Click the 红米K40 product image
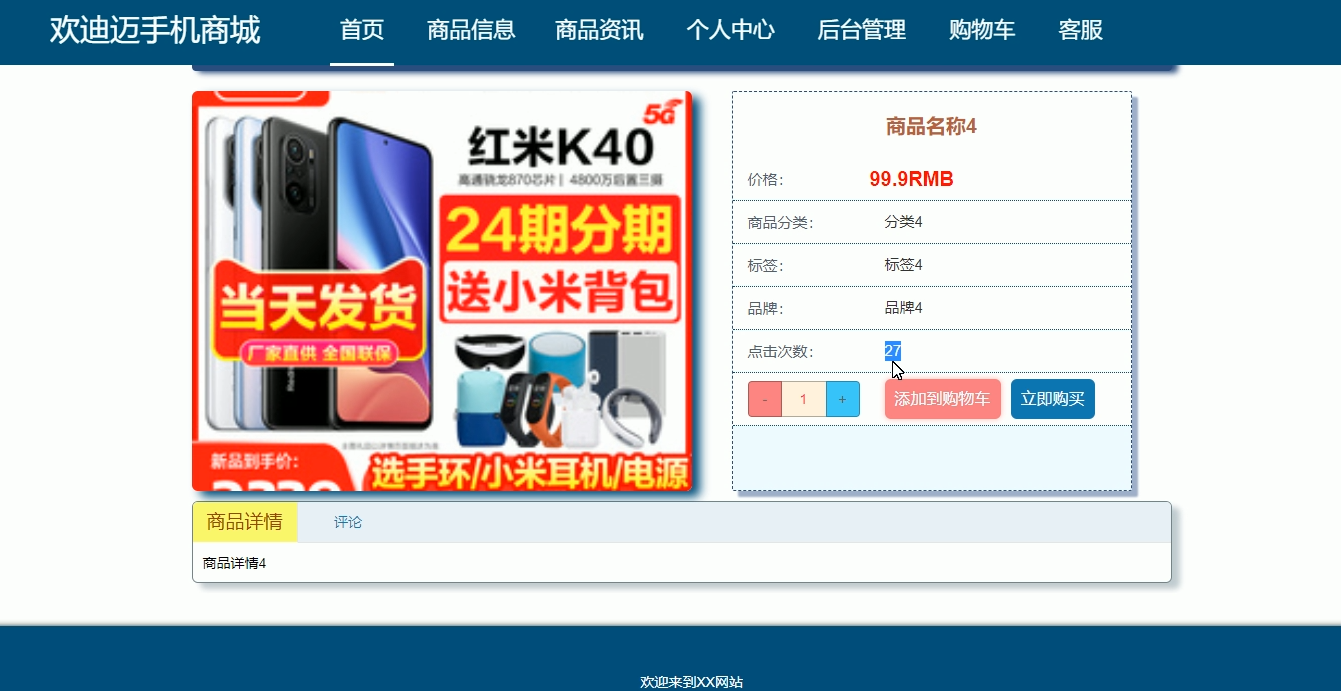The width and height of the screenshot is (1341, 691). point(442,291)
